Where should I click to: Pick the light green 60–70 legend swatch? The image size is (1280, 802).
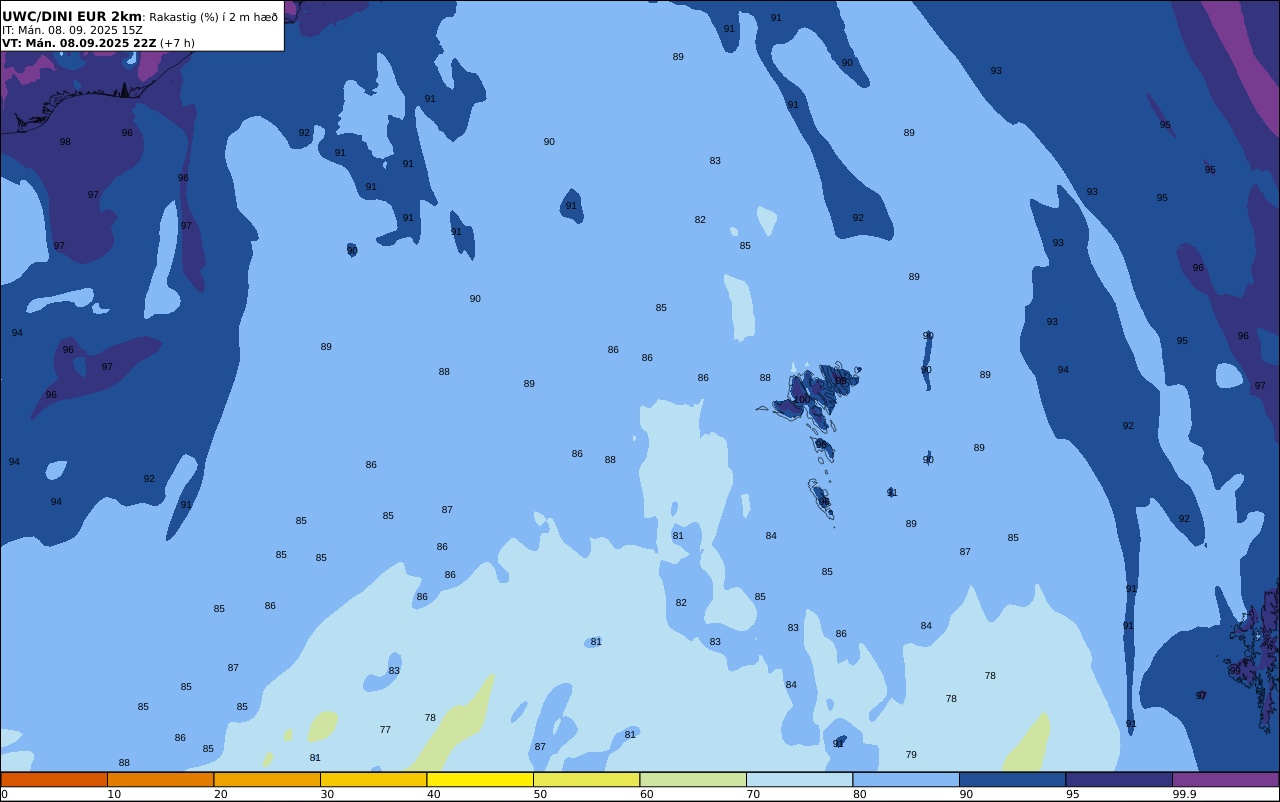pyautogui.click(x=693, y=779)
